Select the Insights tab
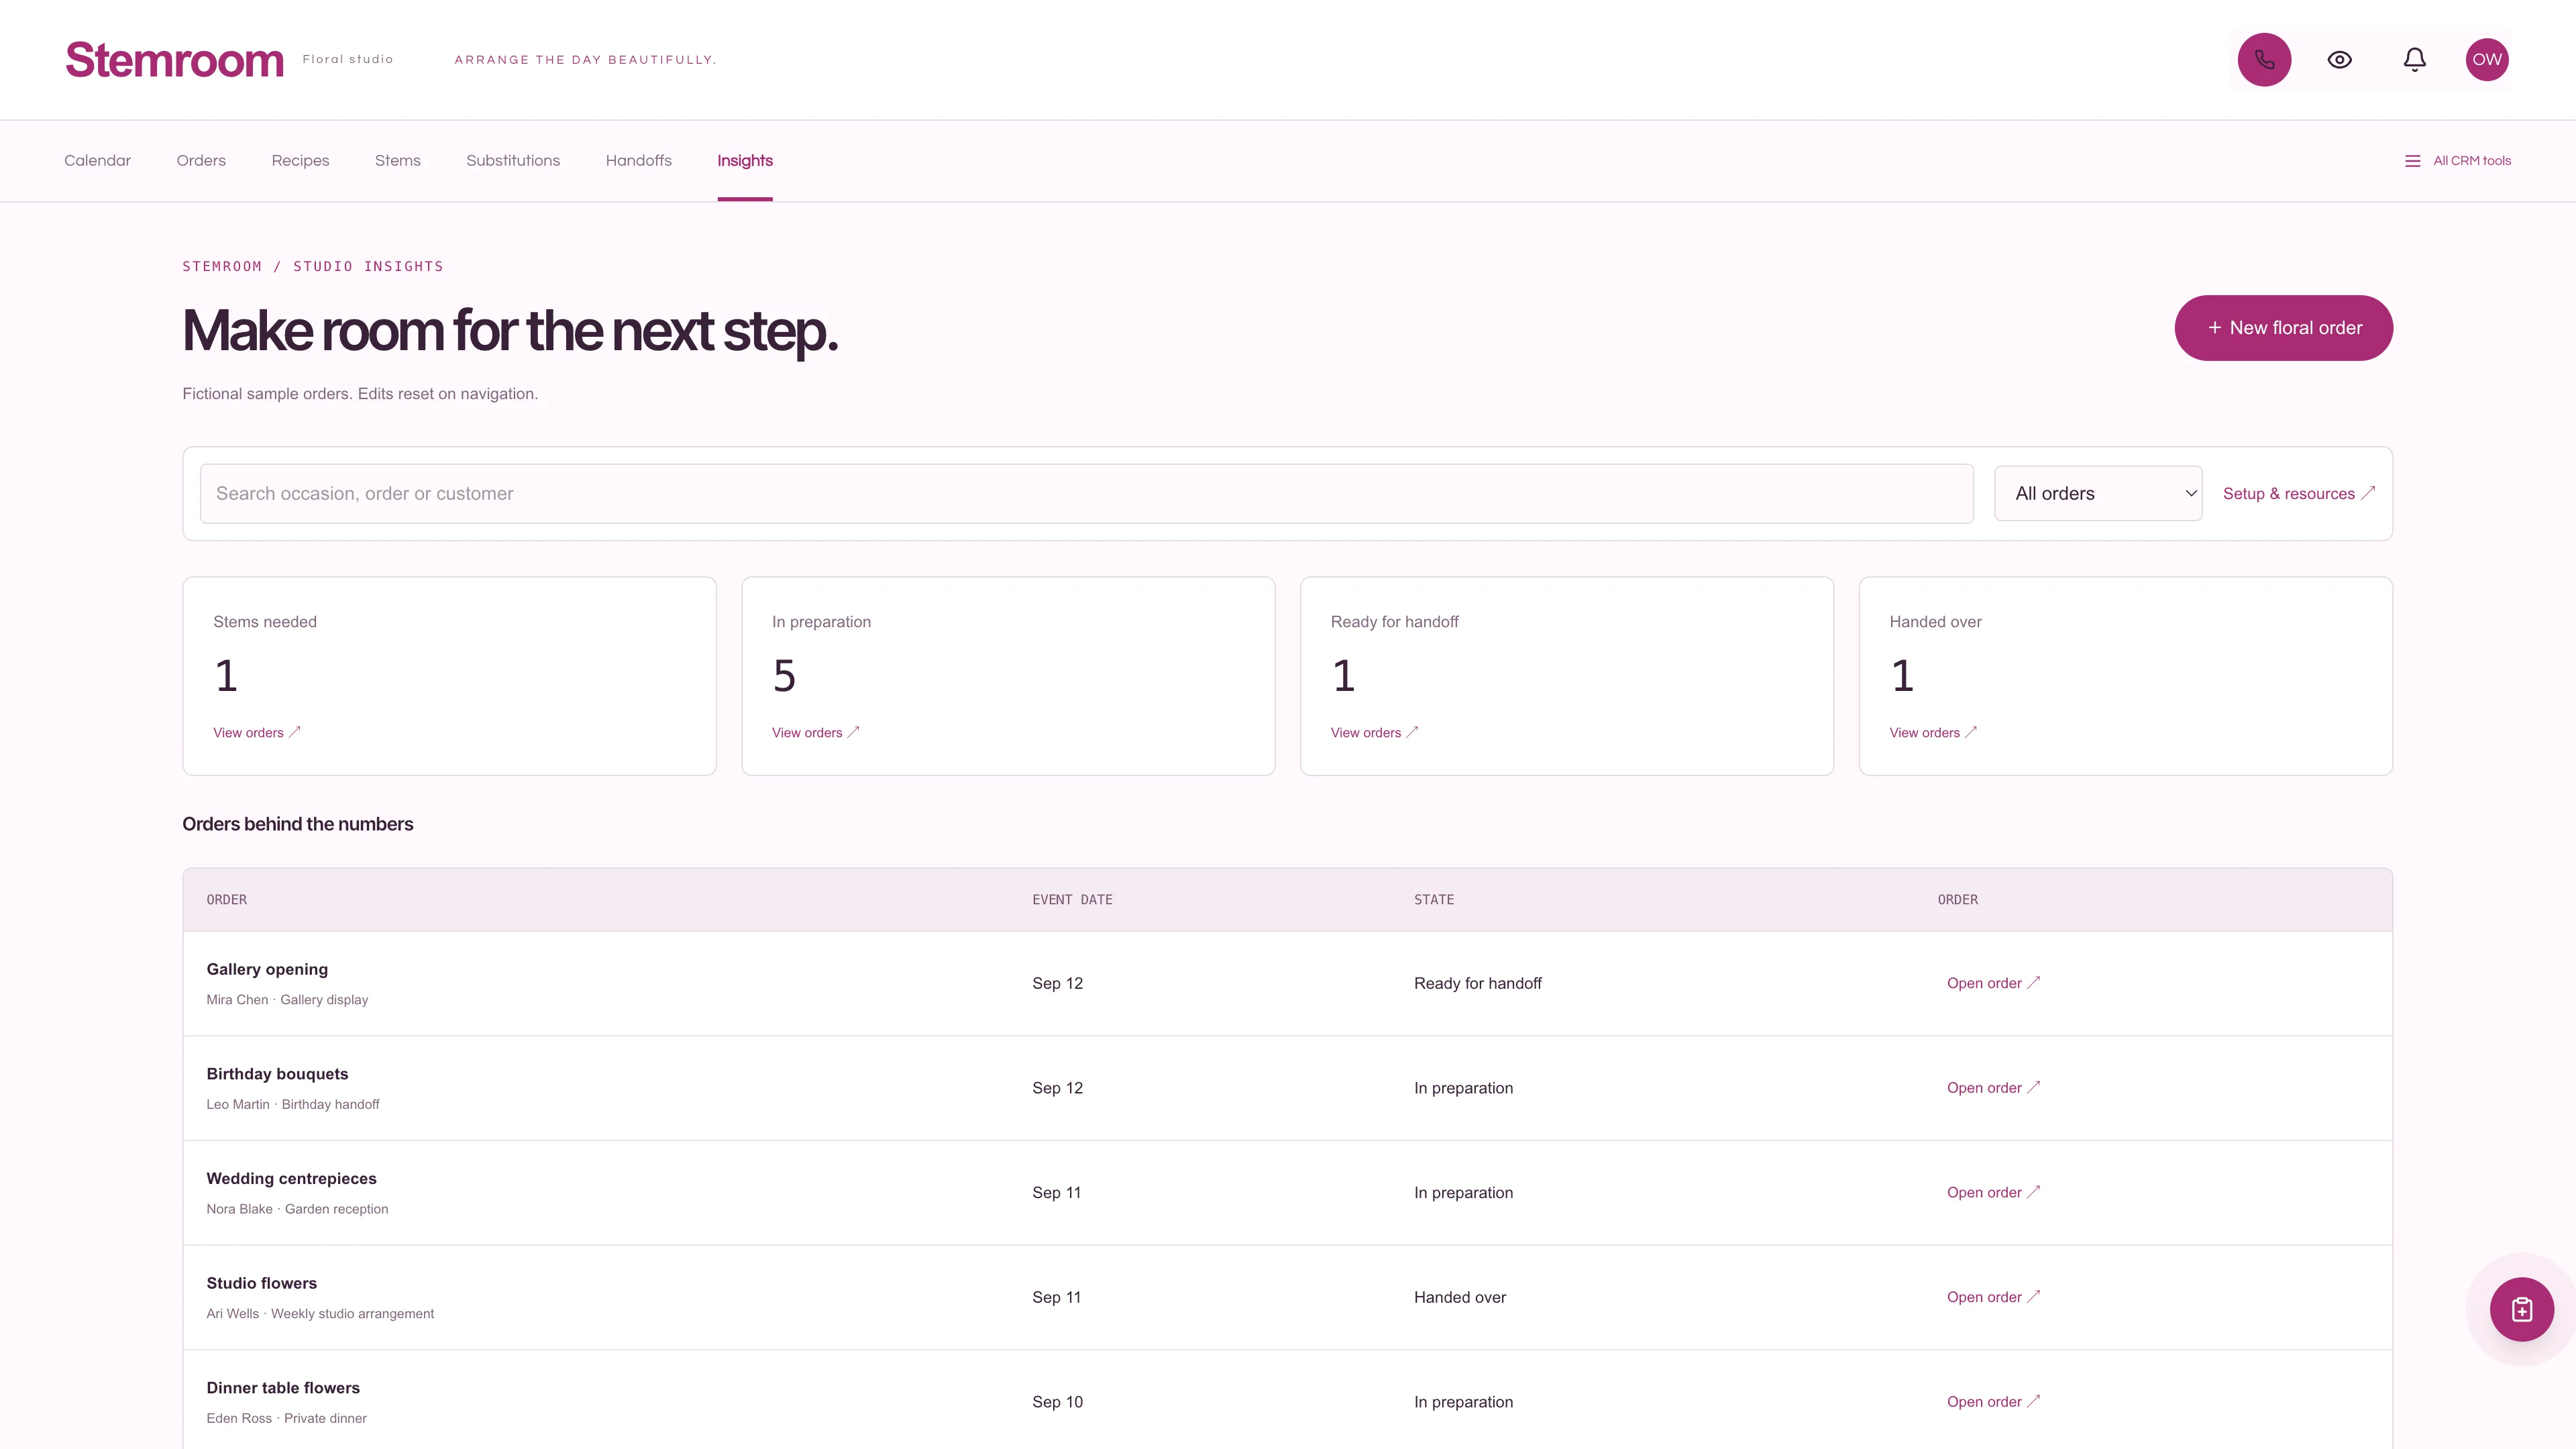Screen dimensions: 2576x1449 pyautogui.click(x=744, y=161)
